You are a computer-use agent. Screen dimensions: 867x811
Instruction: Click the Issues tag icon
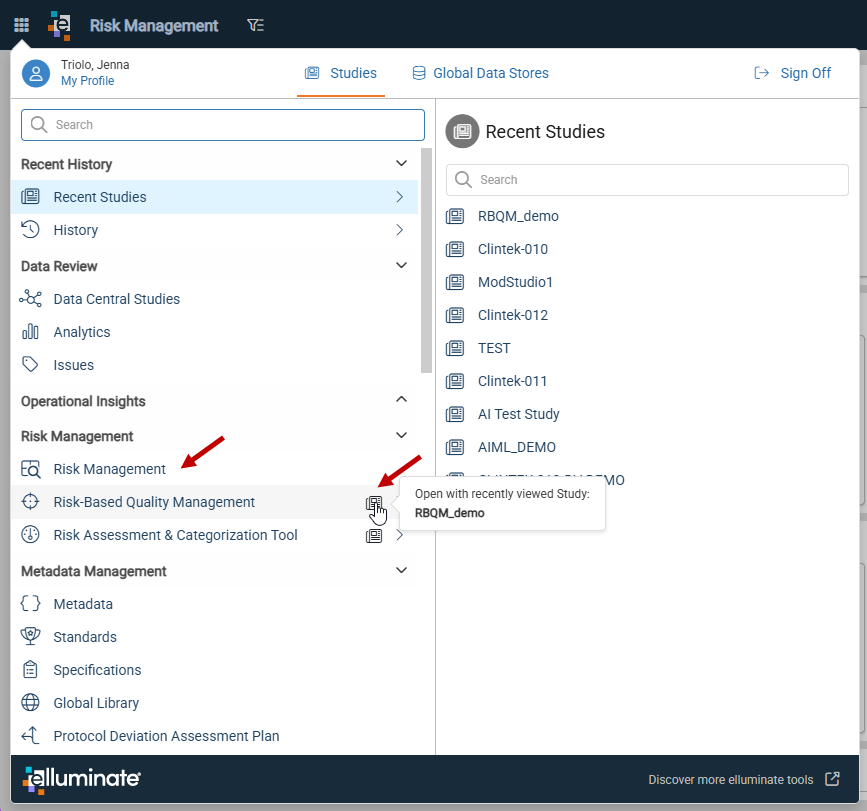[30, 364]
